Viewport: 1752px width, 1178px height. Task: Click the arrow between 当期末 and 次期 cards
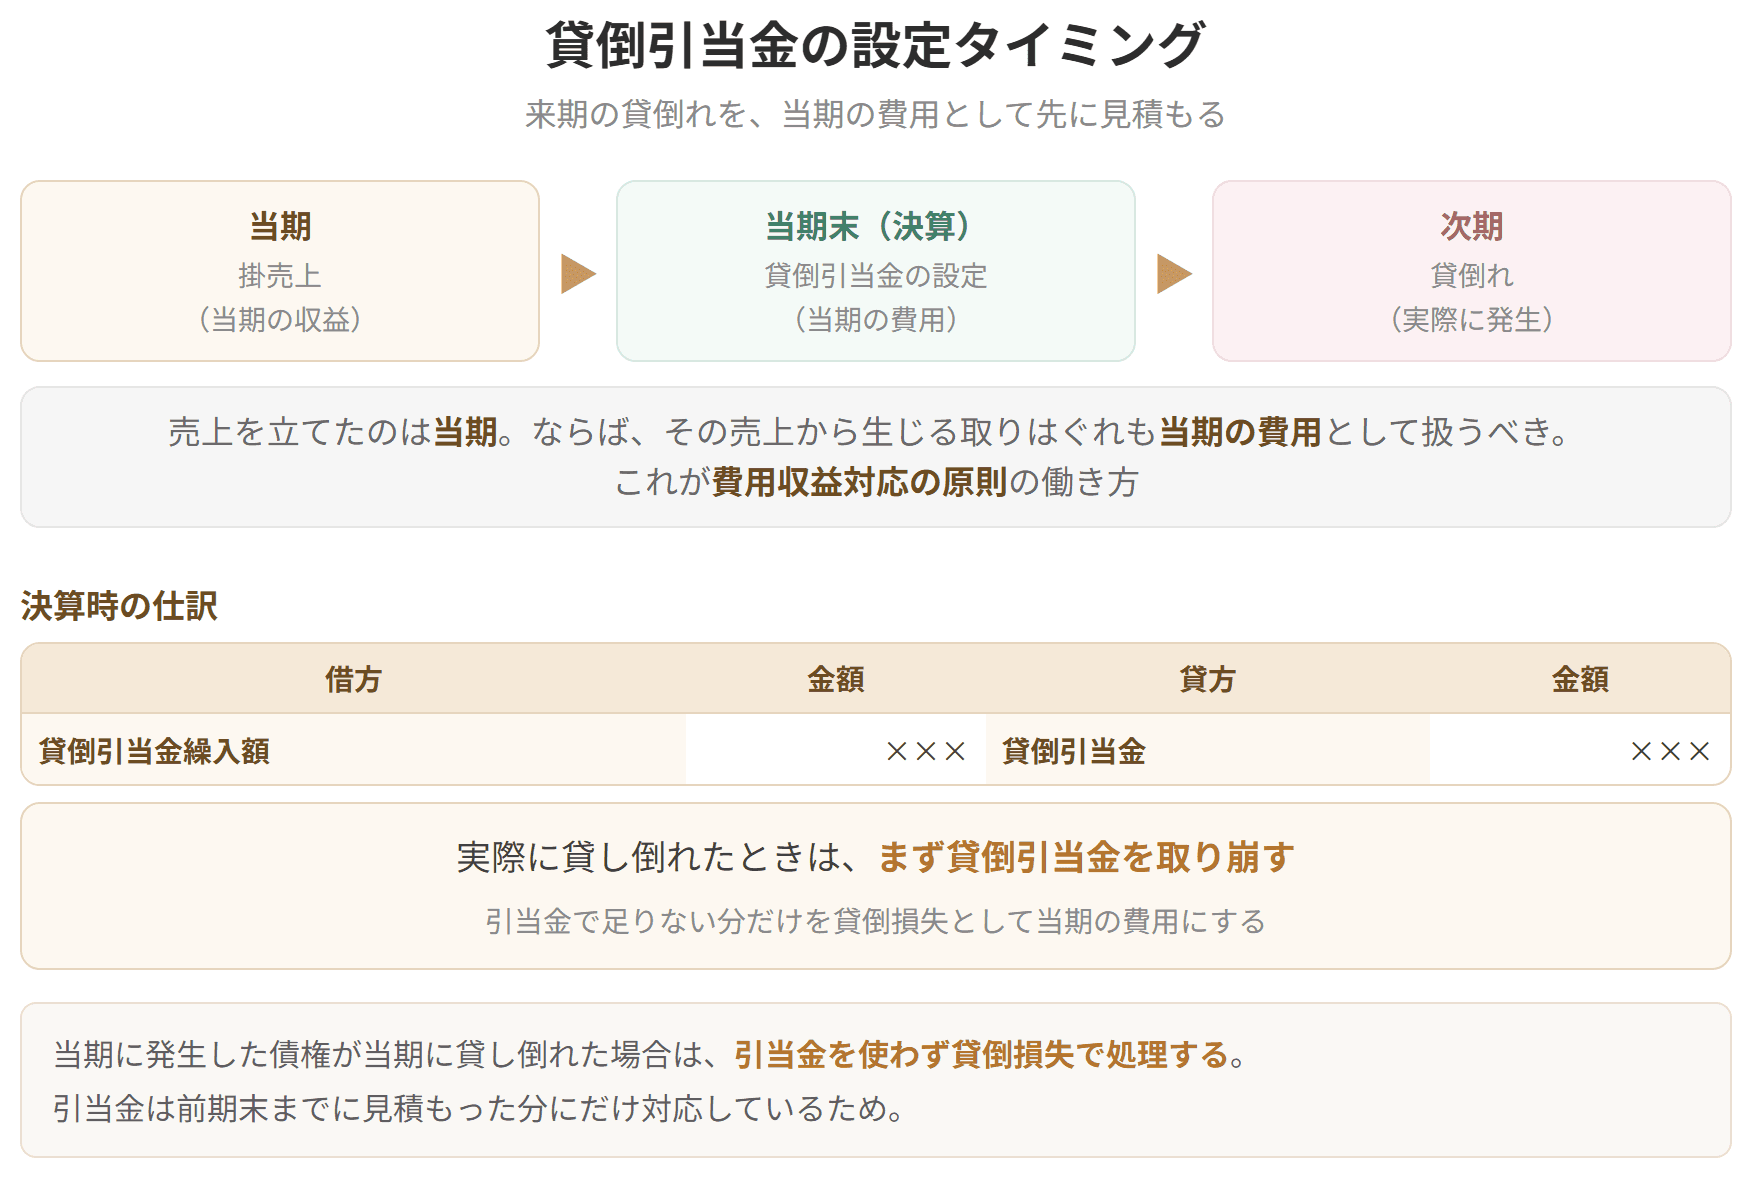coord(1174,274)
